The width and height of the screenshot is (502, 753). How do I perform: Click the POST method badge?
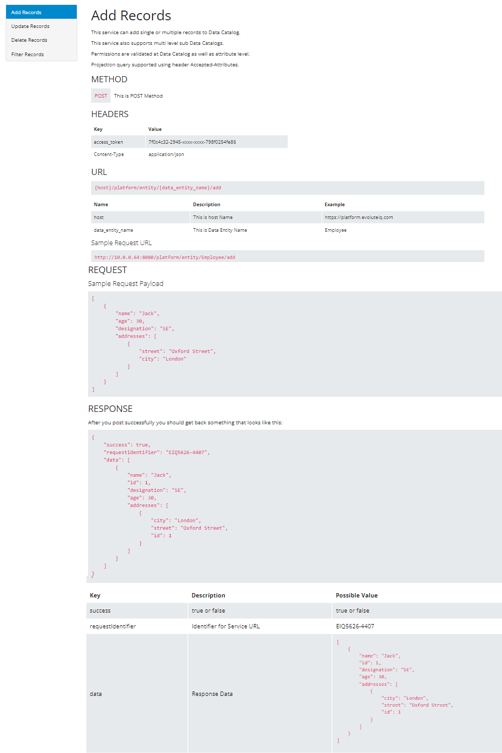[x=101, y=96]
